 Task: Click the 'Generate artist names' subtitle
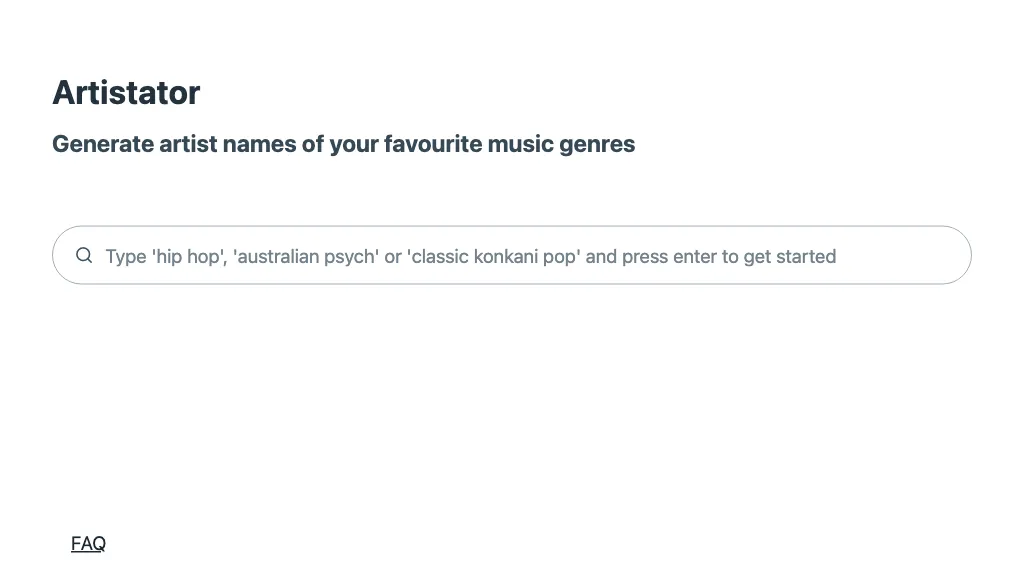(343, 144)
